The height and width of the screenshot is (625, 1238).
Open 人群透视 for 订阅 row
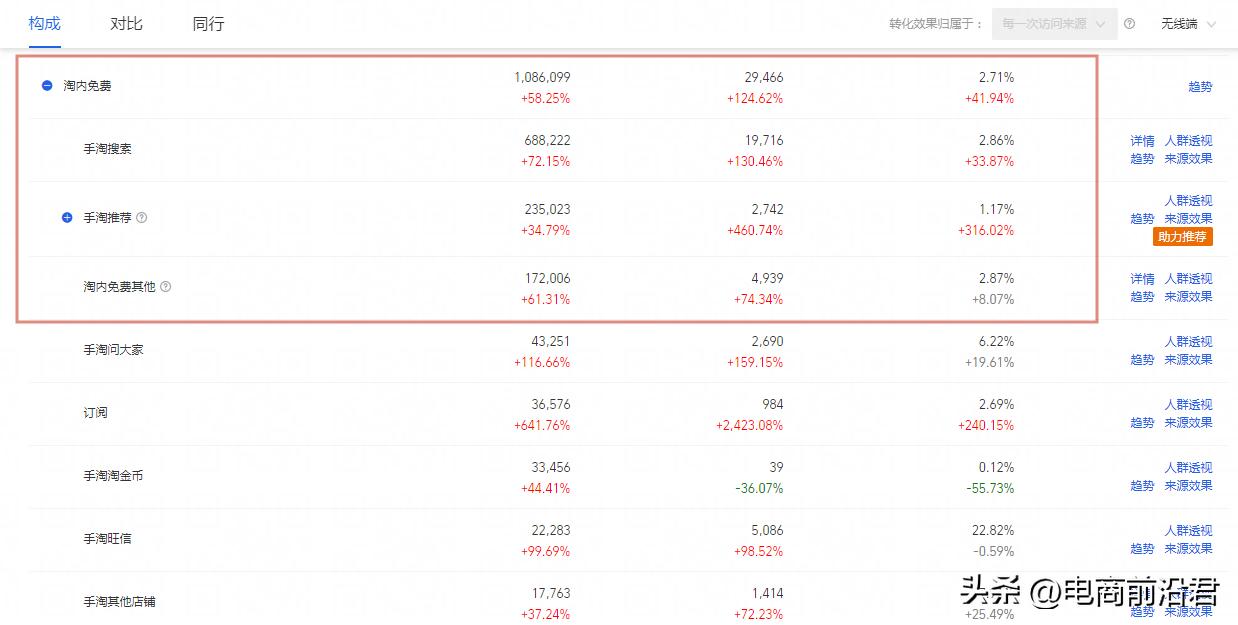click(x=1188, y=405)
